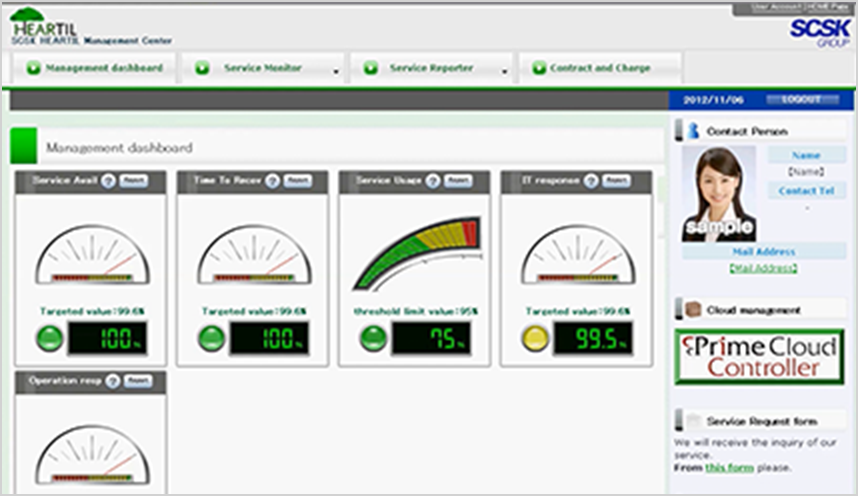Click the 'this form' service request link
858x496 pixels.
pos(728,467)
